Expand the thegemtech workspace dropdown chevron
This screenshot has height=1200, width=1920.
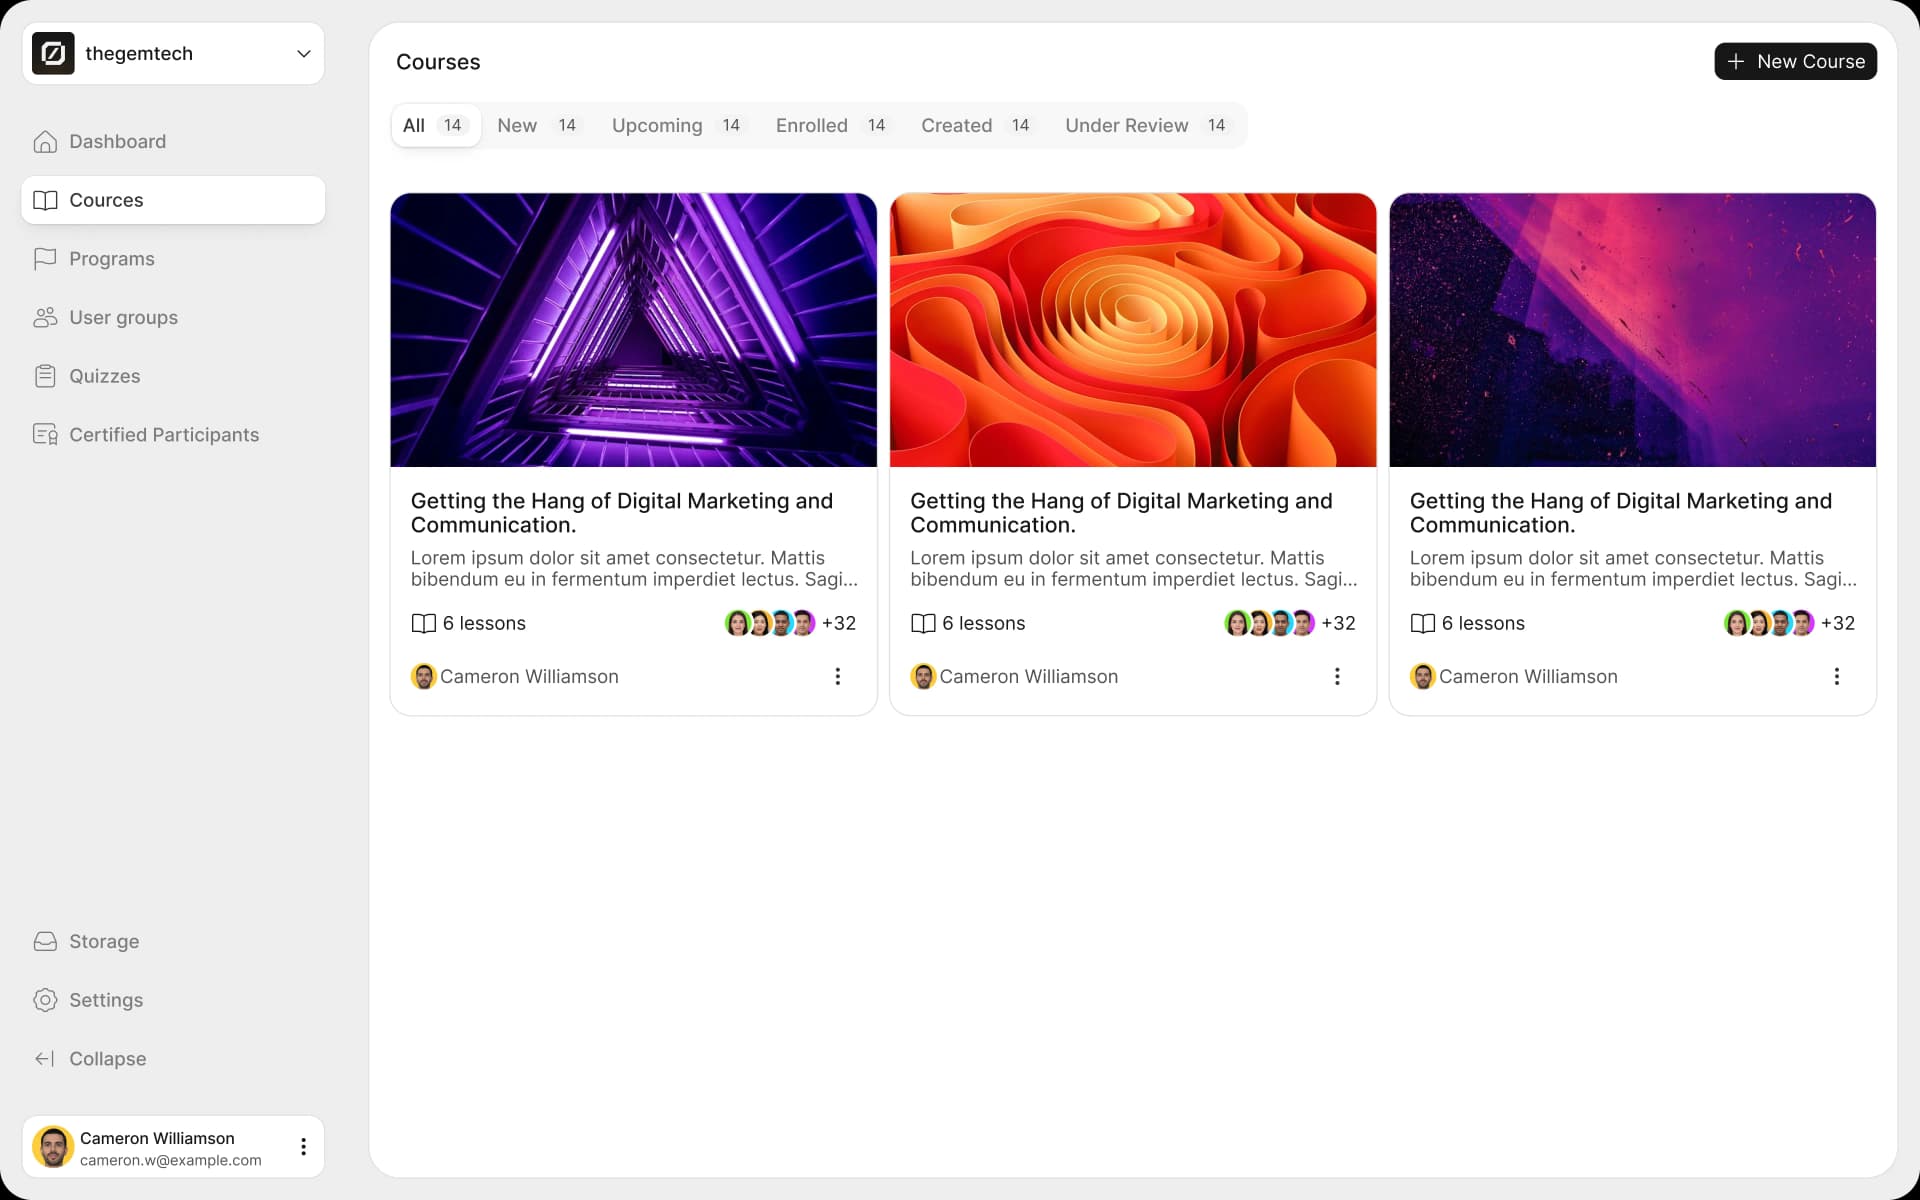(303, 54)
